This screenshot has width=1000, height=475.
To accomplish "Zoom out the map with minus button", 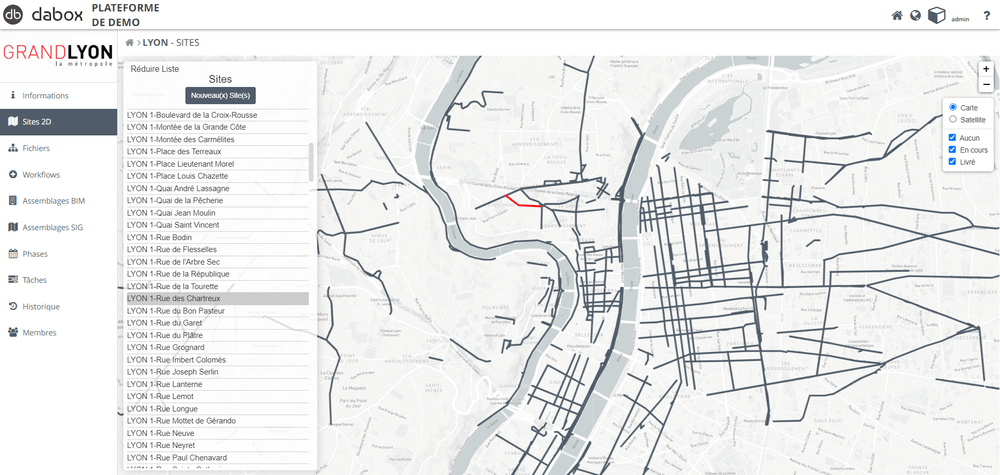I will (x=986, y=84).
